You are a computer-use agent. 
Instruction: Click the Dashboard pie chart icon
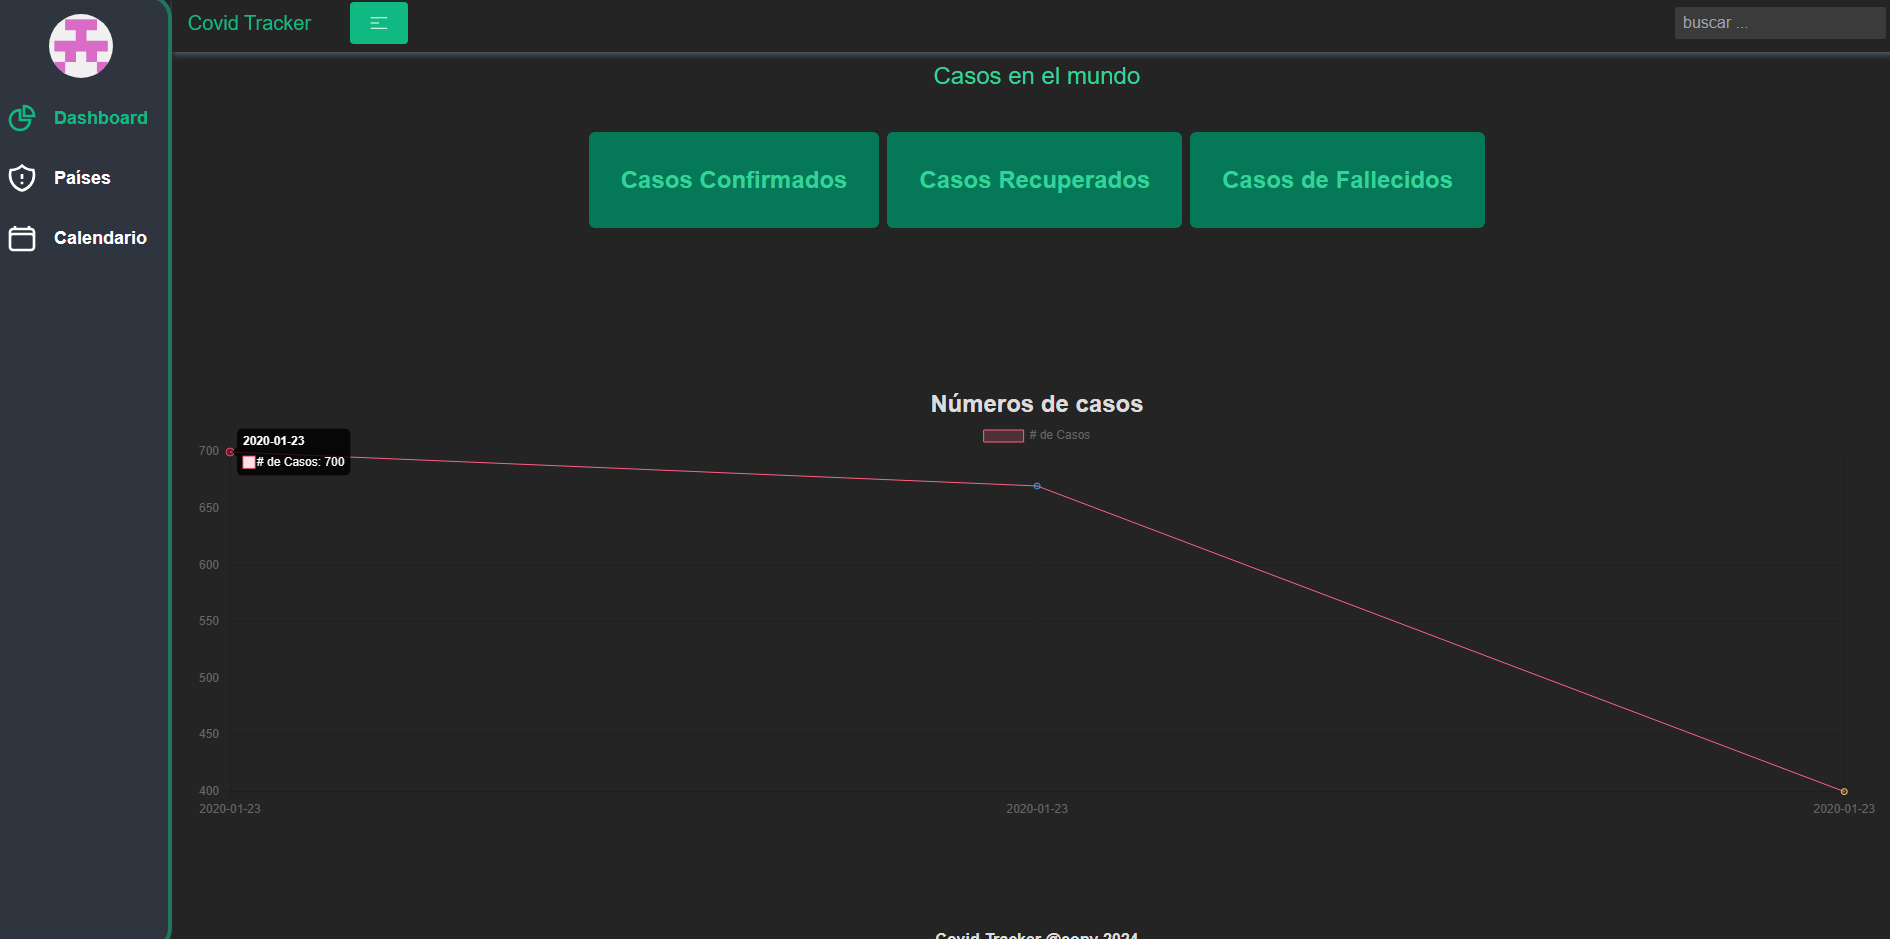point(22,118)
